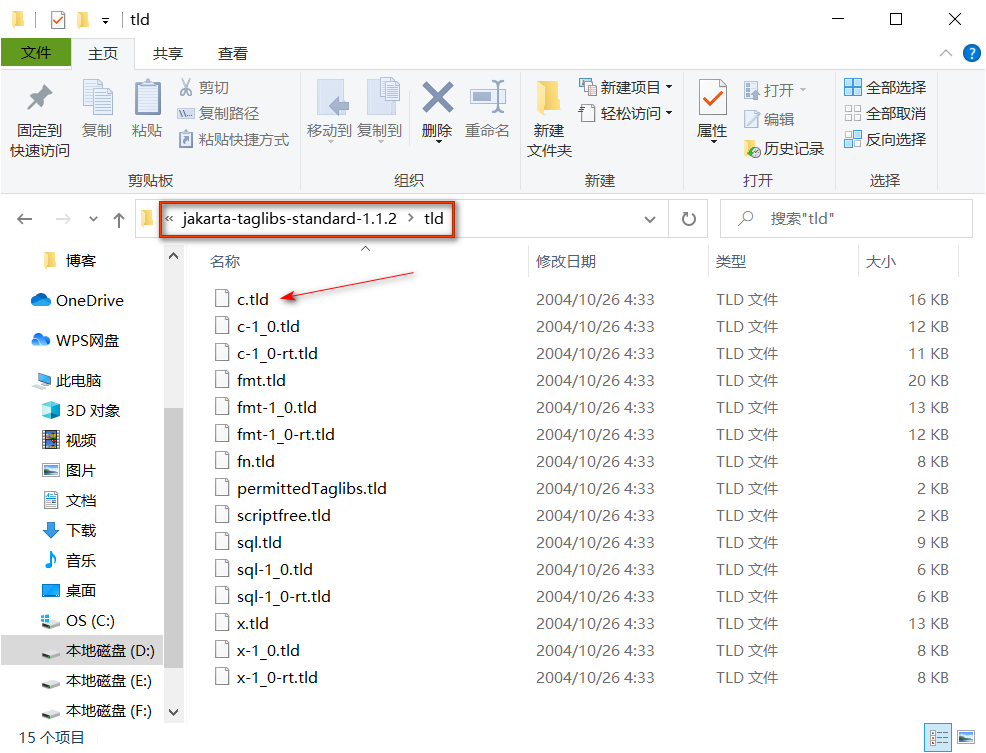Refresh the current folder view
Viewport: 986px width, 753px height.
coord(689,218)
